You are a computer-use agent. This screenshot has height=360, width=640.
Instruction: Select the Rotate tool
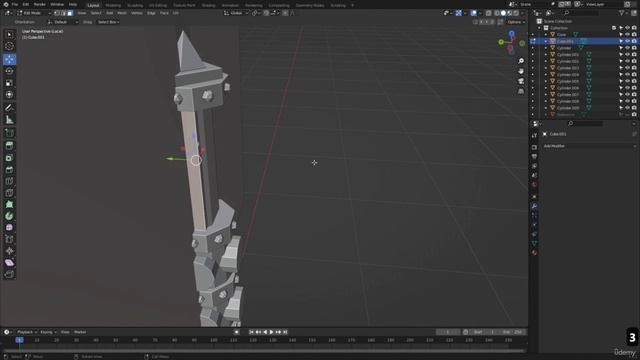pyautogui.click(x=9, y=71)
